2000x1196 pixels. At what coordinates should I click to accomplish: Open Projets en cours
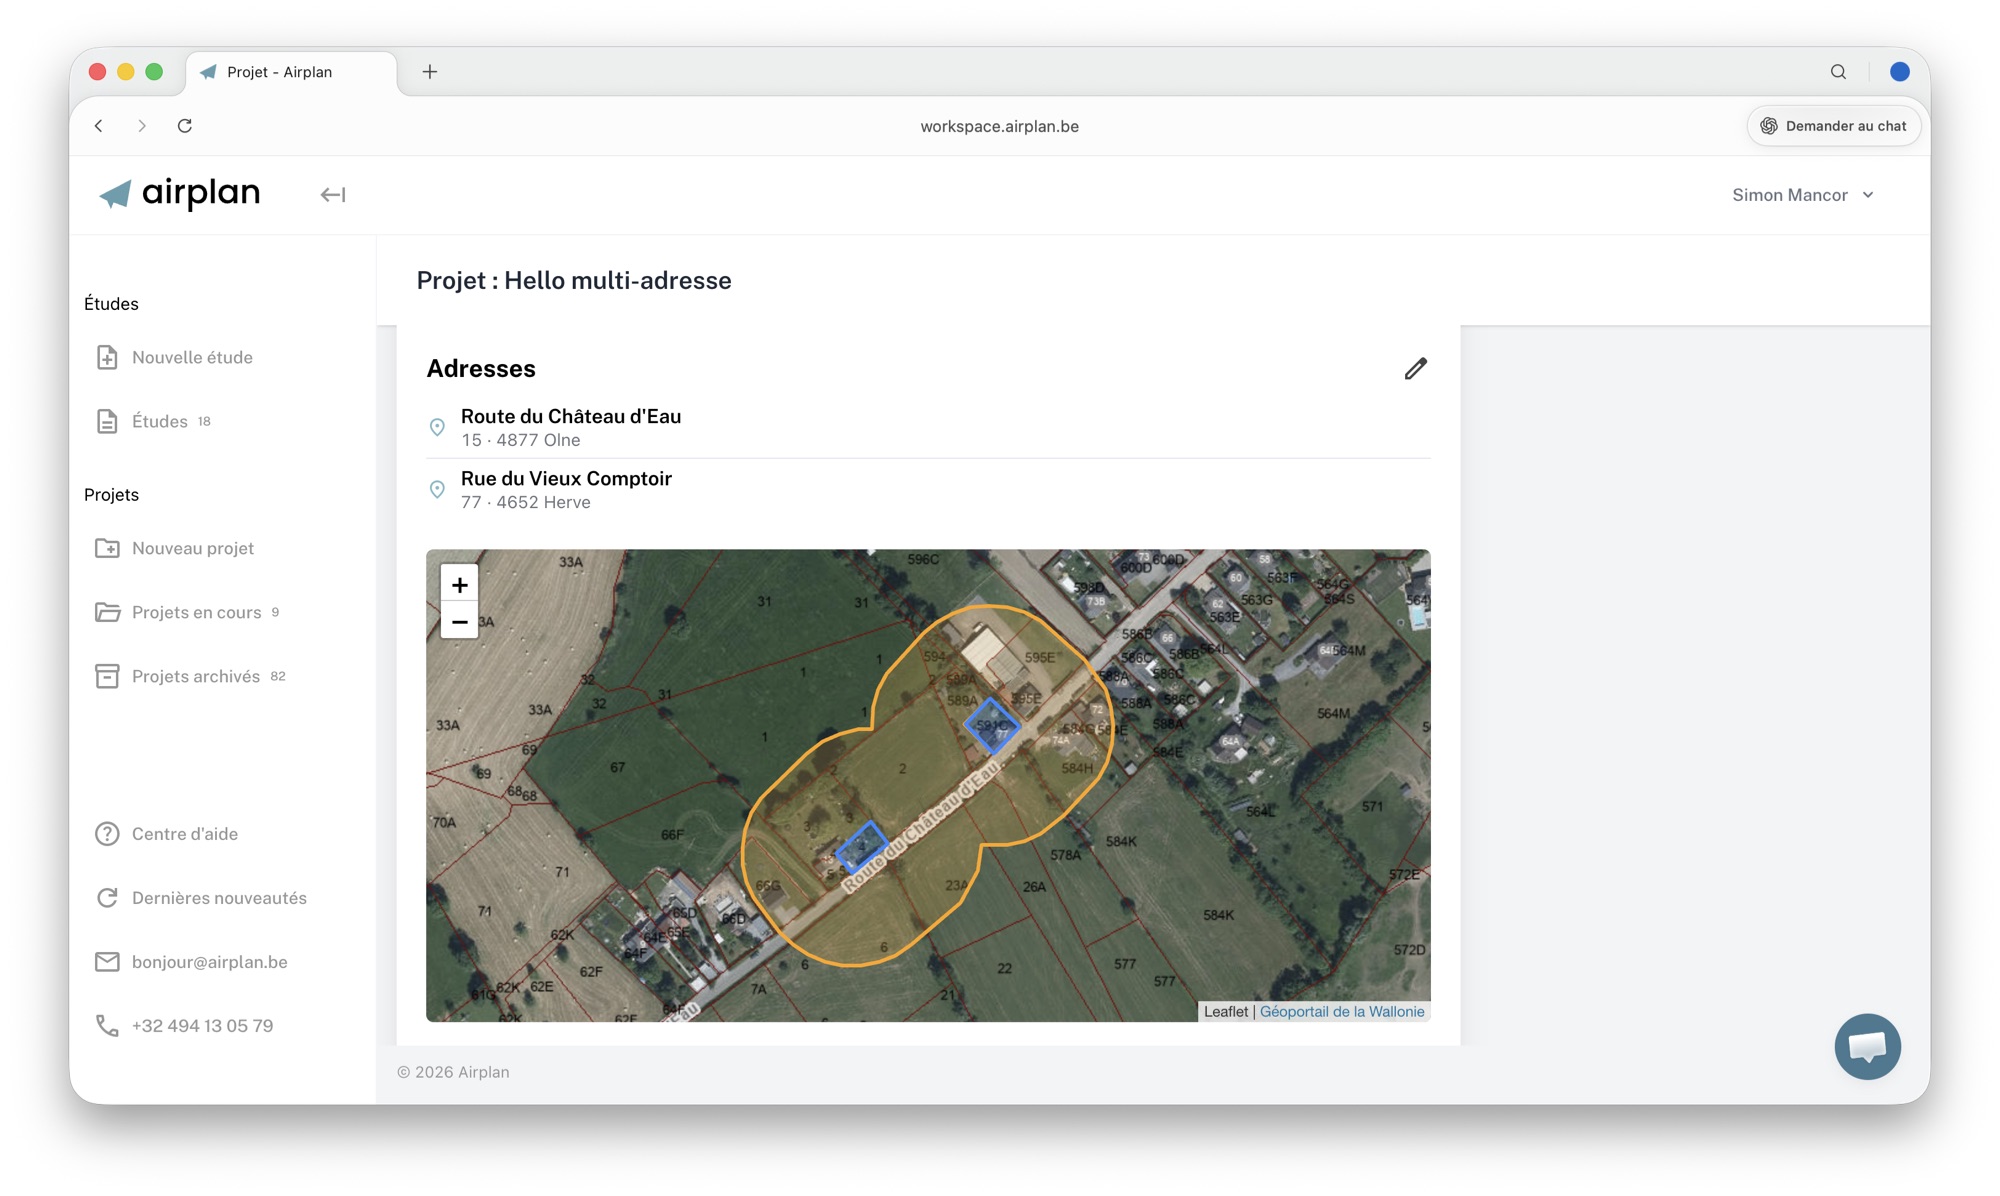197,612
